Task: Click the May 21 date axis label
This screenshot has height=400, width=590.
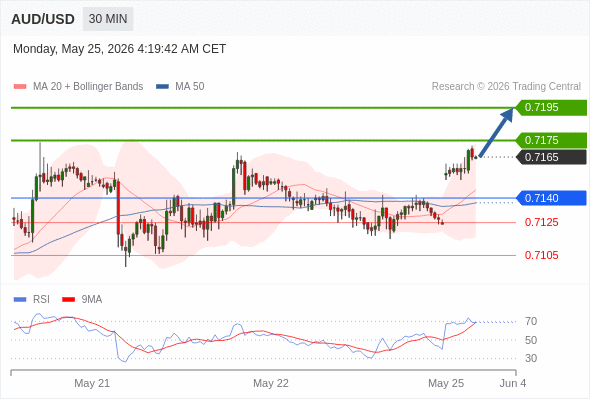Action: (92, 383)
